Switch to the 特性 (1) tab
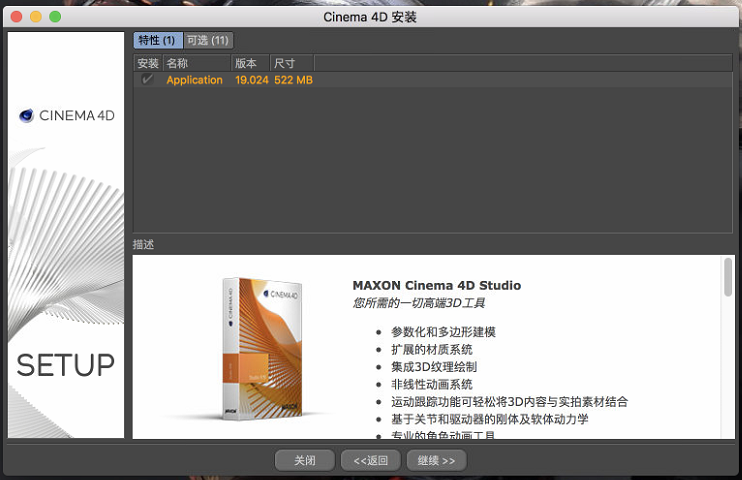 [158, 40]
